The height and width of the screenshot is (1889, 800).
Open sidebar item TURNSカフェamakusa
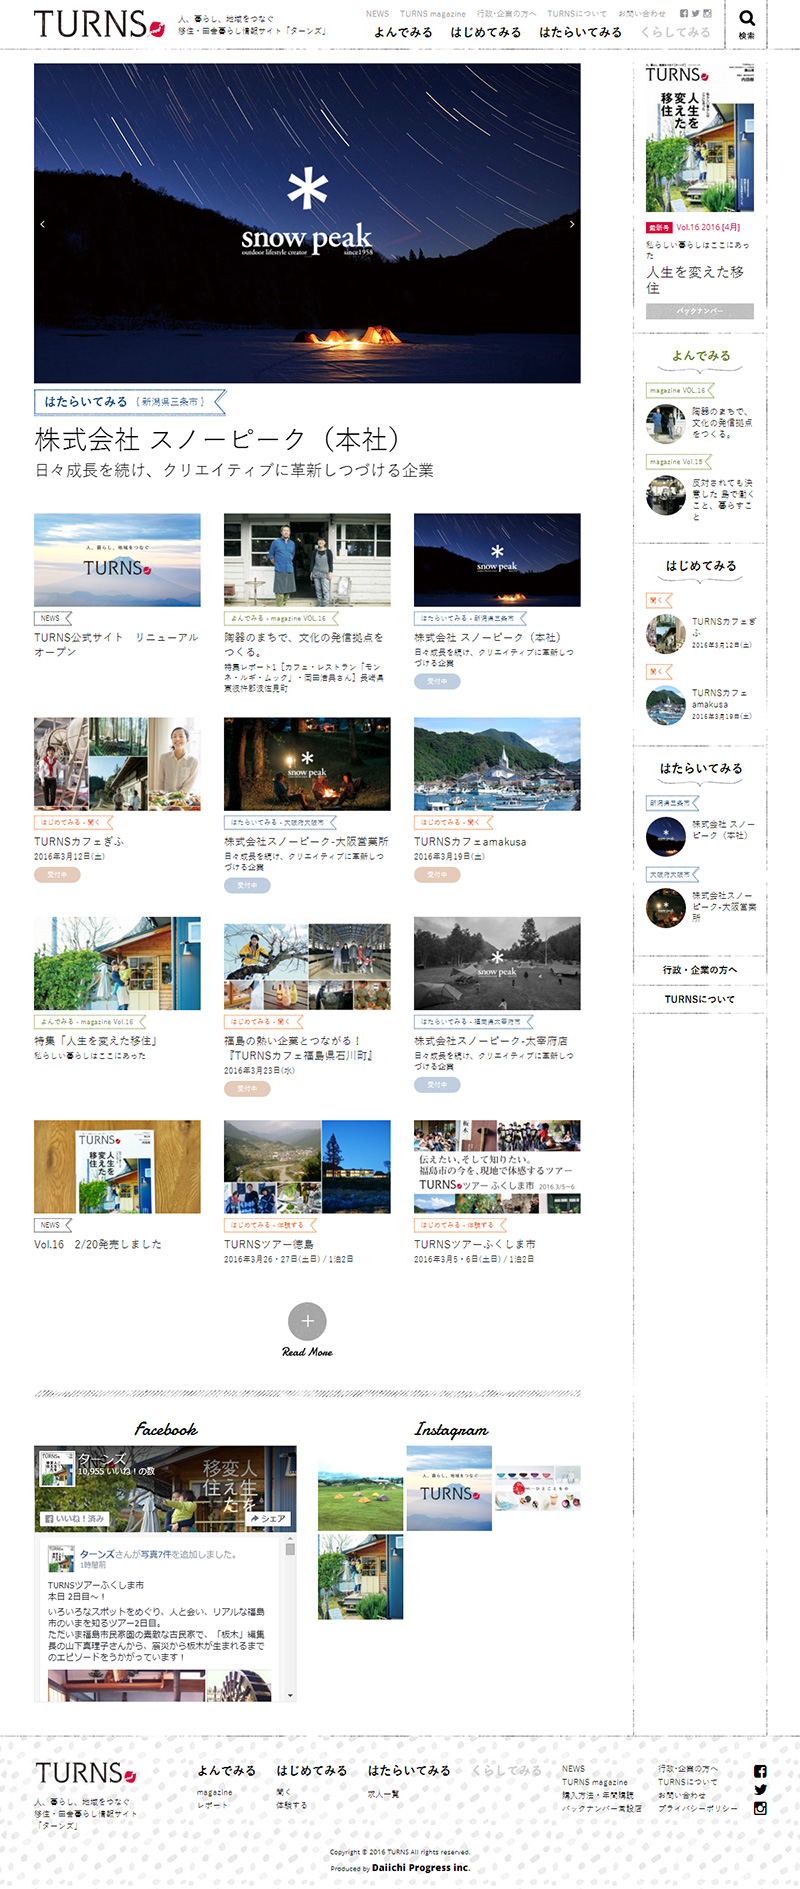tap(719, 698)
